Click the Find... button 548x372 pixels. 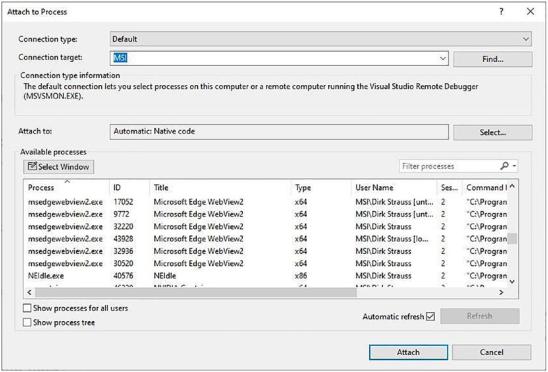click(492, 59)
